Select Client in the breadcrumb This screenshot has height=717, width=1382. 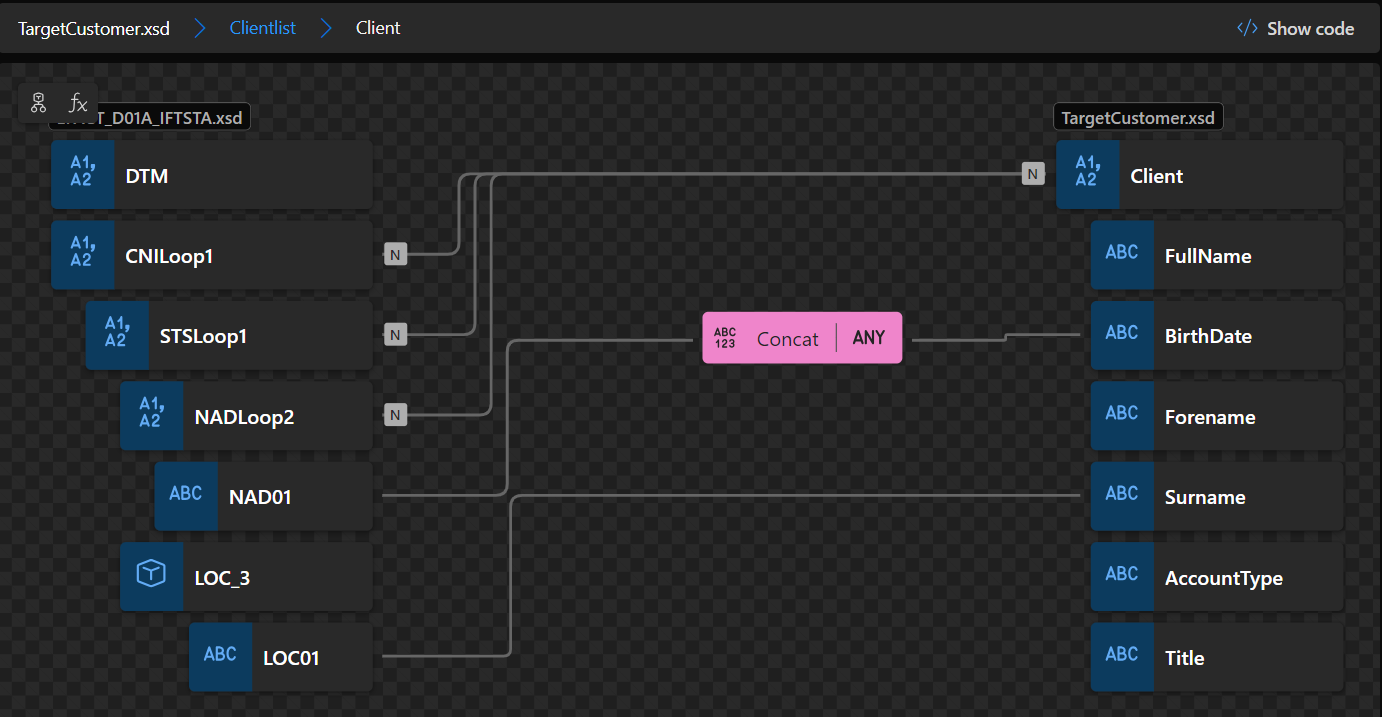[x=378, y=27]
